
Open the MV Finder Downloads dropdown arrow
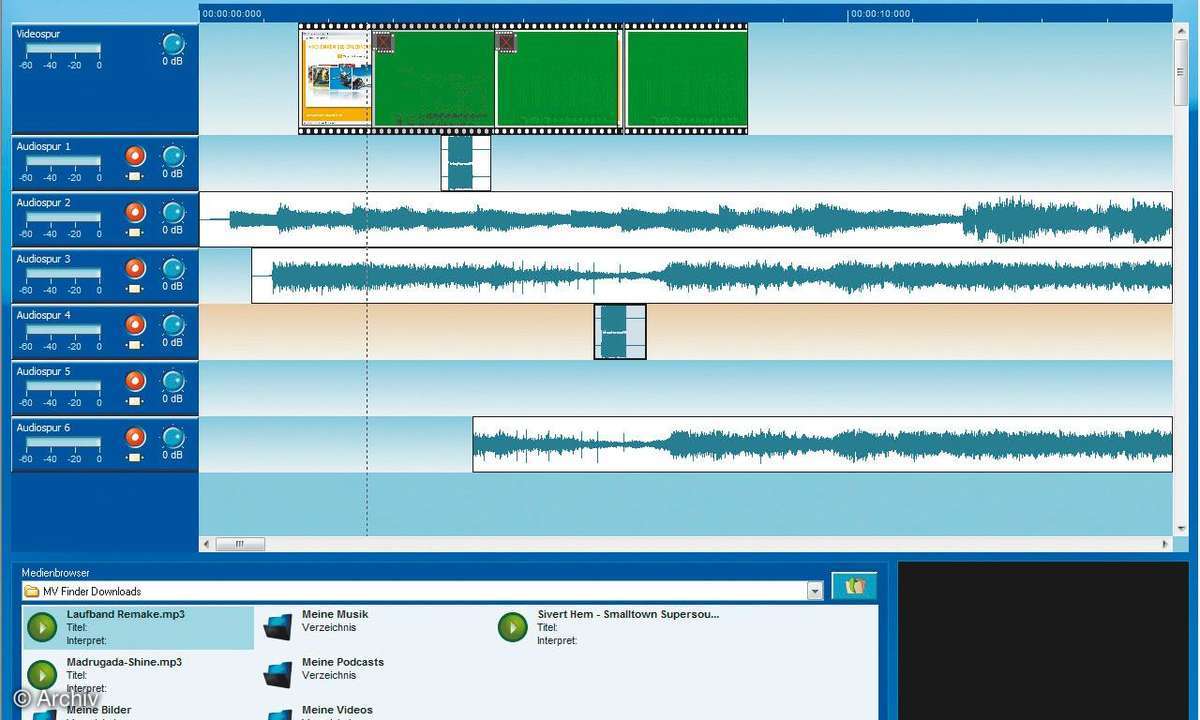pos(815,591)
